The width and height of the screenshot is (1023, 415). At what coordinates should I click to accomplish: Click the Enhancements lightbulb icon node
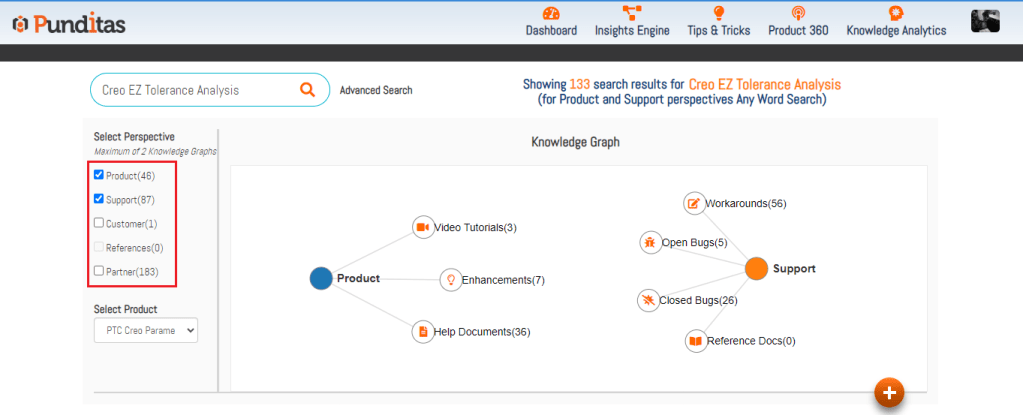pyautogui.click(x=450, y=280)
